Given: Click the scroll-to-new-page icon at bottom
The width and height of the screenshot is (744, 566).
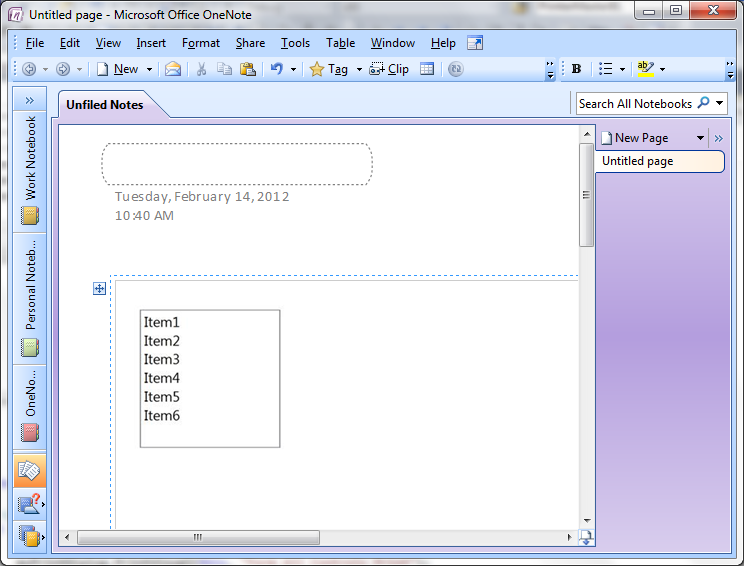Looking at the screenshot, I should tap(586, 538).
